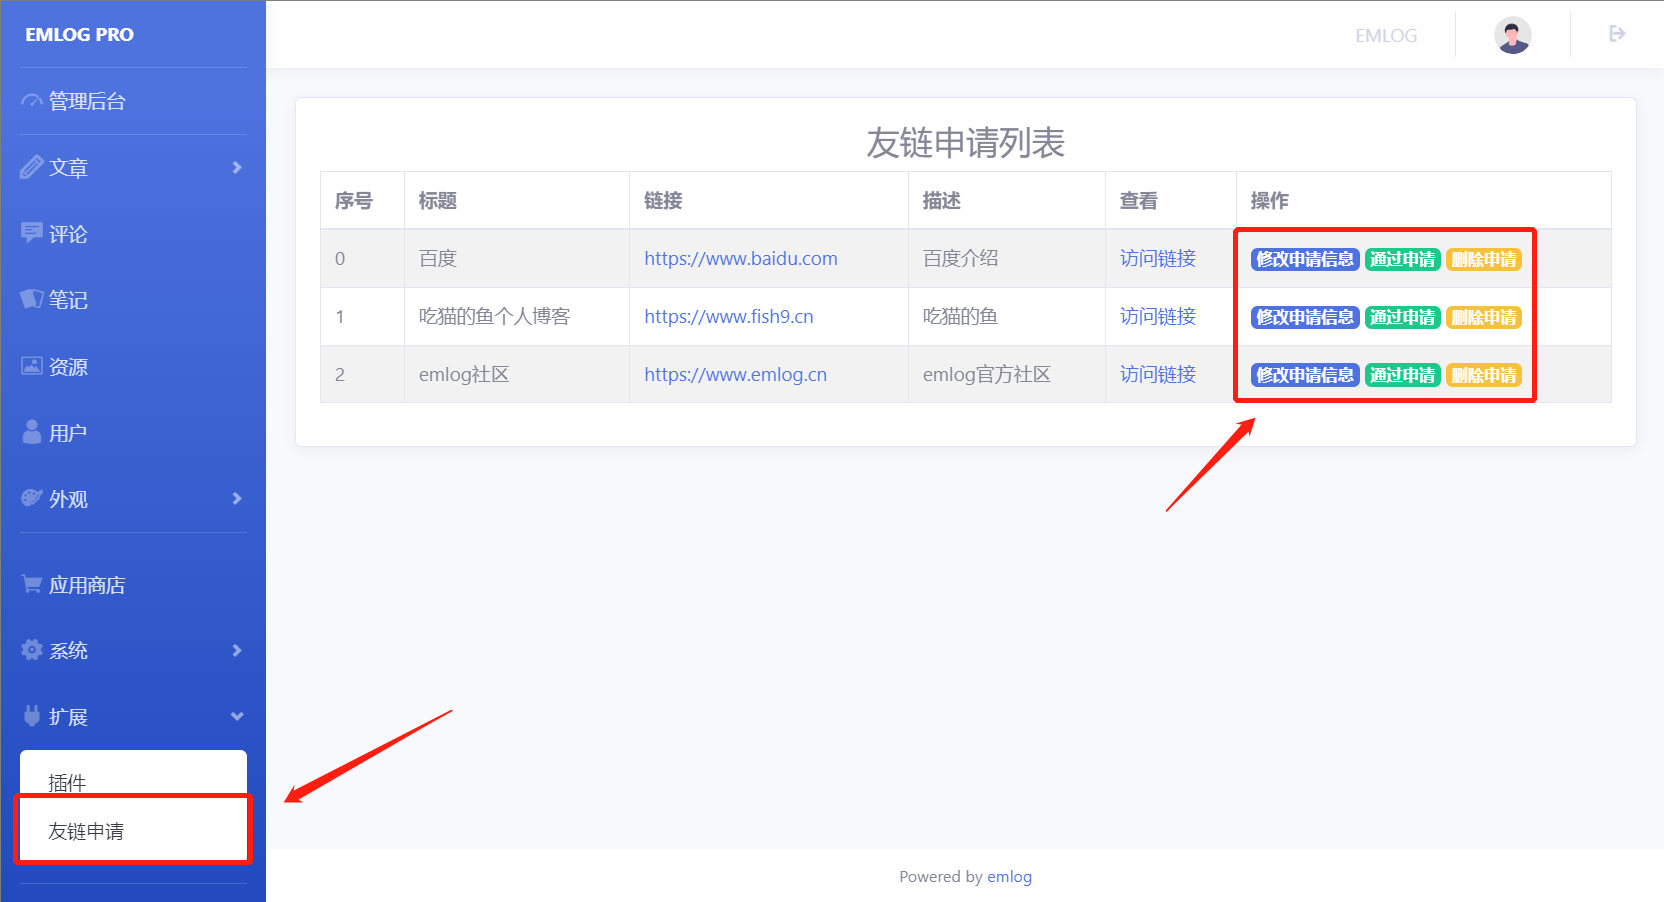Click the gear icon beside 系统

point(32,650)
